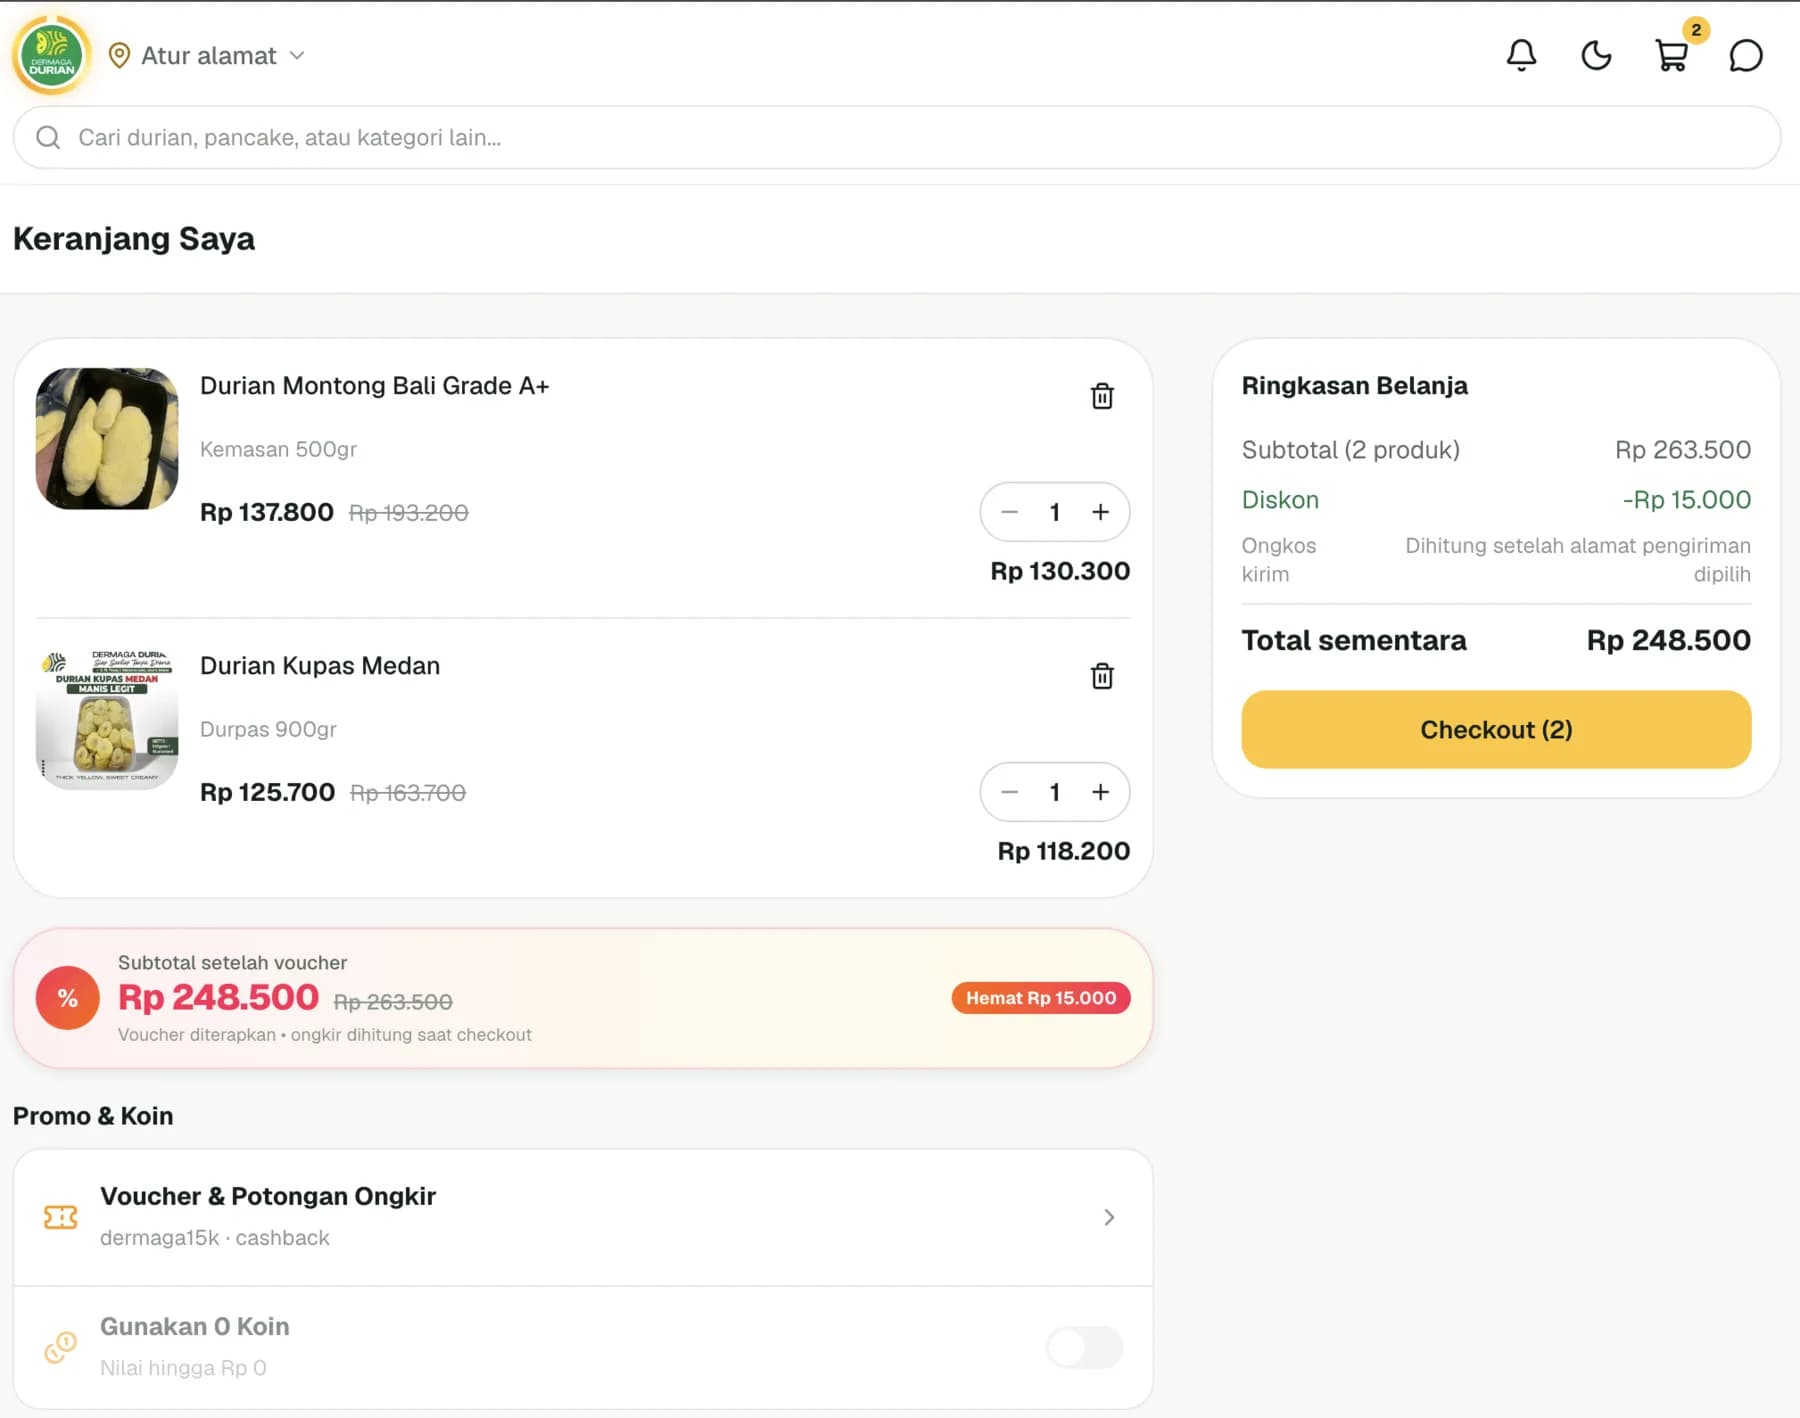Click Durian Montong Bali Grade A+ title
Screen dimensions: 1800x1418
click(374, 386)
